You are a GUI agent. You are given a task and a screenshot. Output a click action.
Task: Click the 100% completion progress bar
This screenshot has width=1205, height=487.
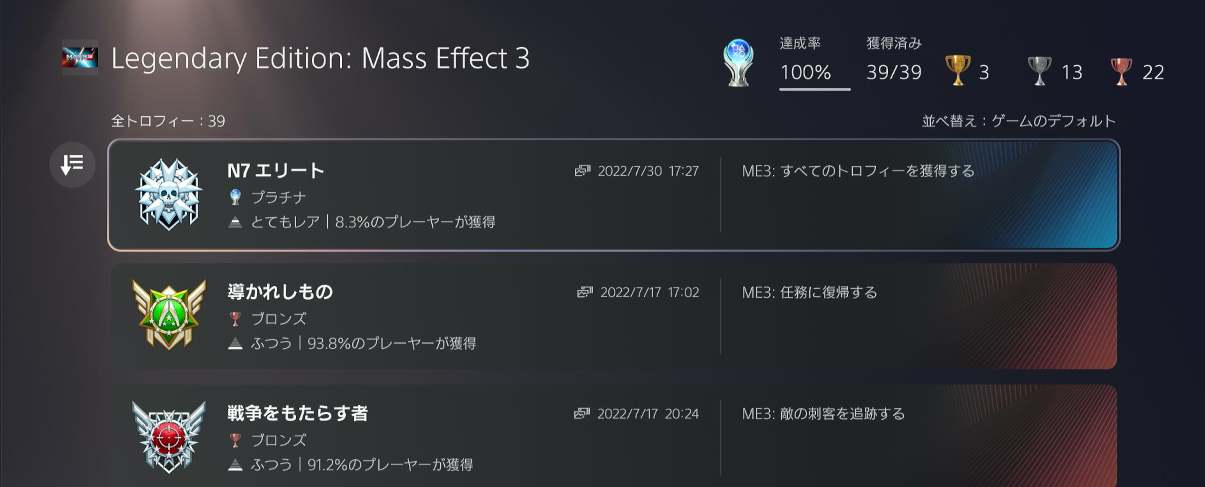[814, 88]
